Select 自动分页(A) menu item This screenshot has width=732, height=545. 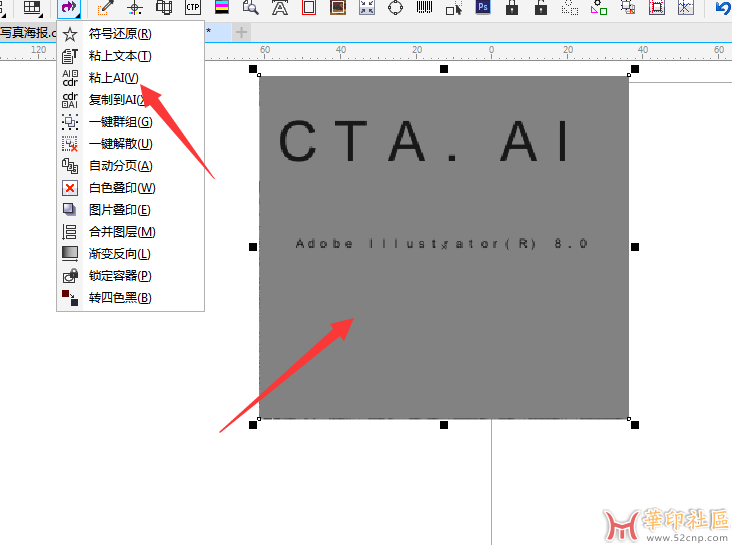pyautogui.click(x=130, y=165)
